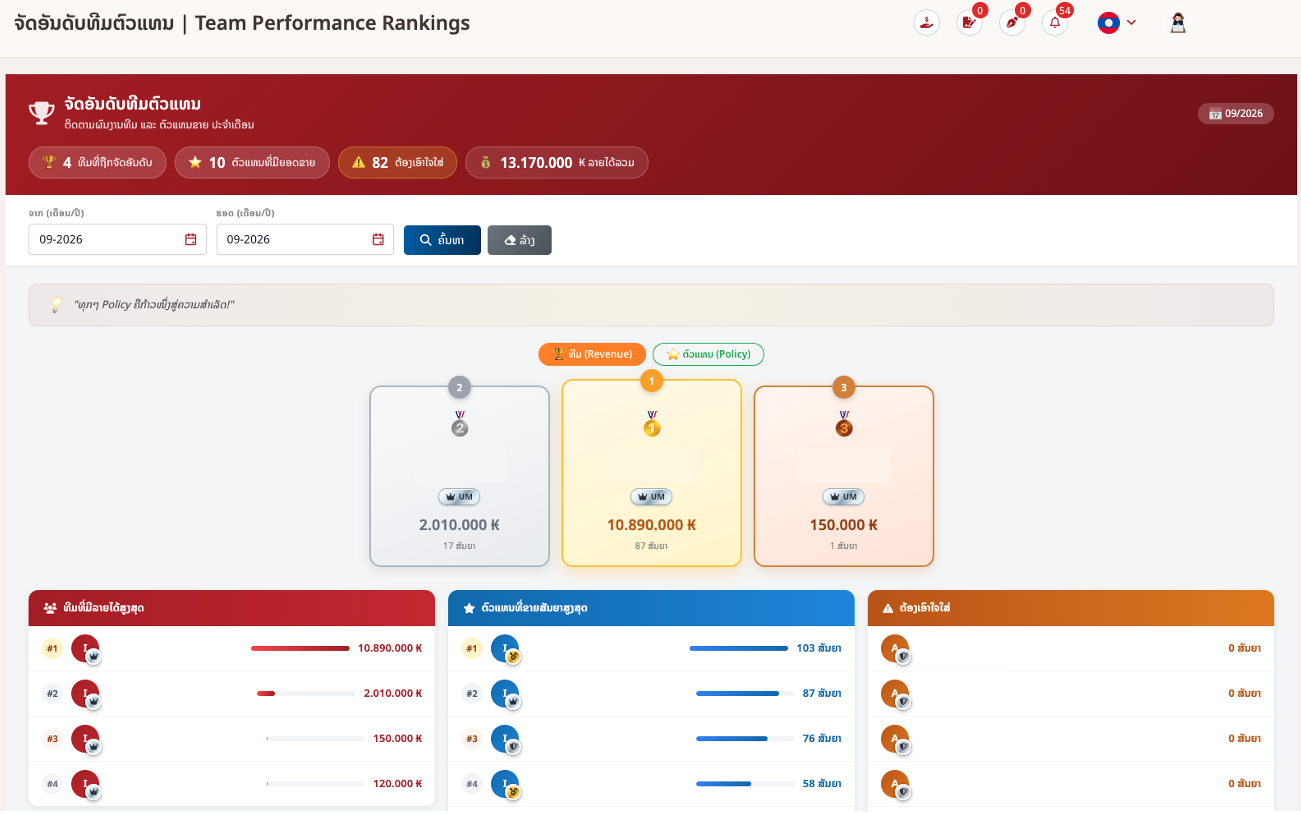The image size is (1301, 814).
Task: Open the pen nib icon in header
Action: (1012, 22)
